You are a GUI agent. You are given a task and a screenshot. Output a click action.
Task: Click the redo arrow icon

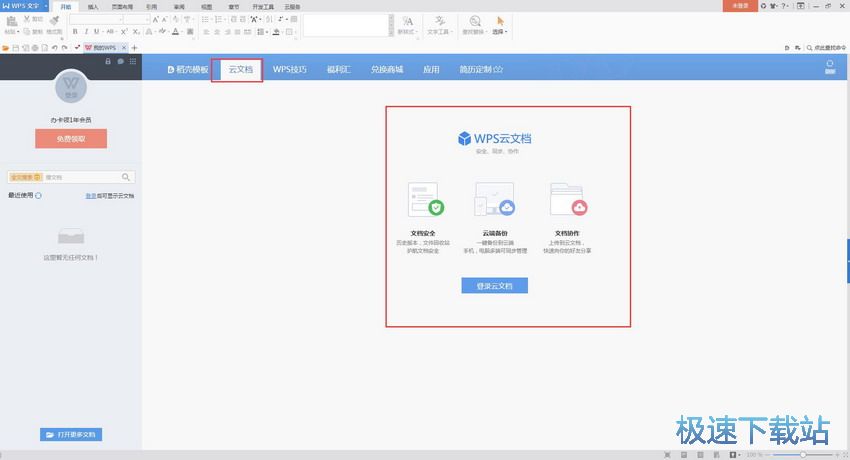65,48
